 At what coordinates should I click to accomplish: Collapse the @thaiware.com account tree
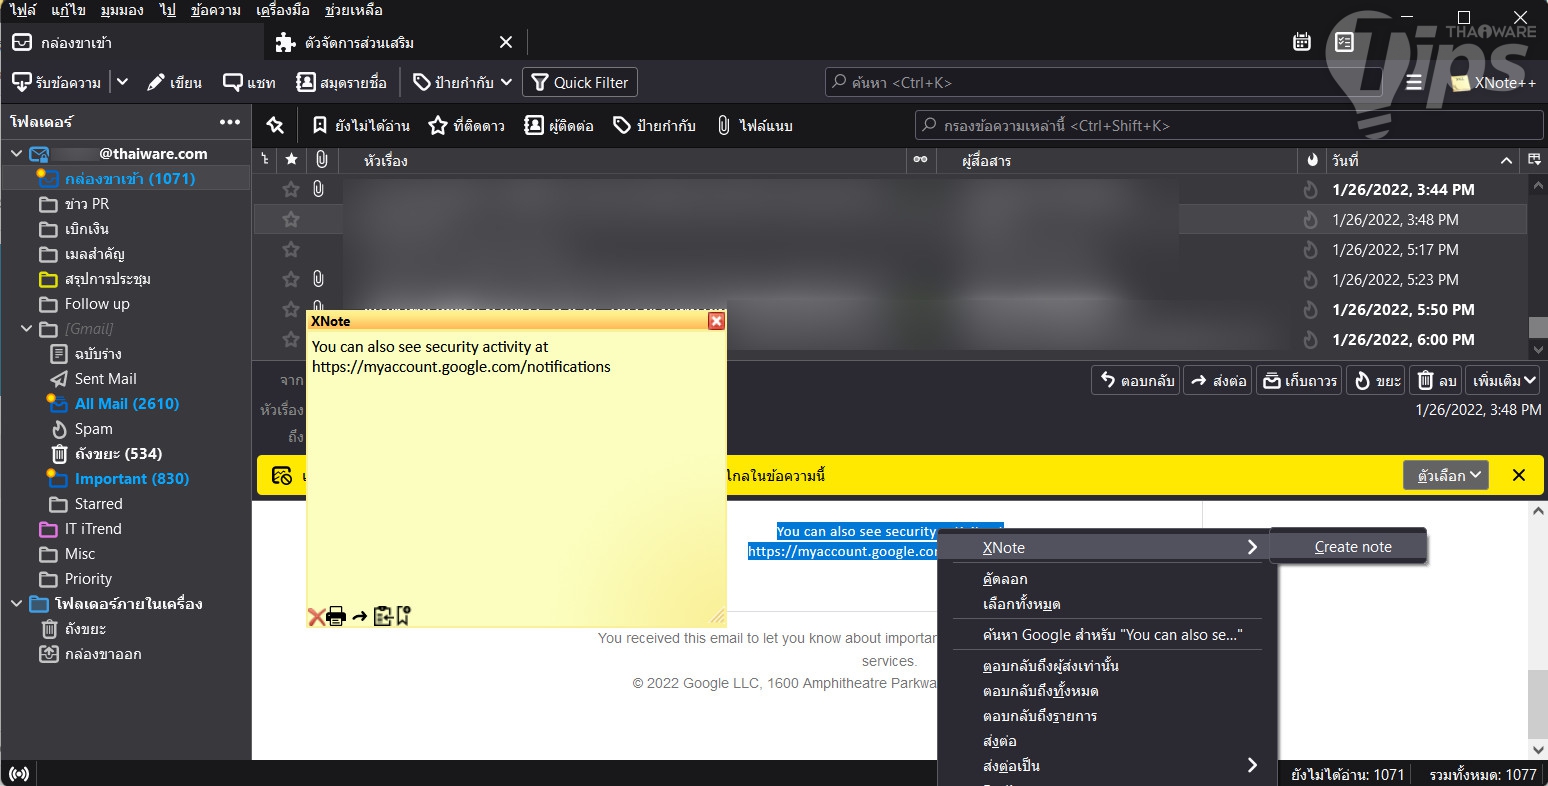(16, 154)
